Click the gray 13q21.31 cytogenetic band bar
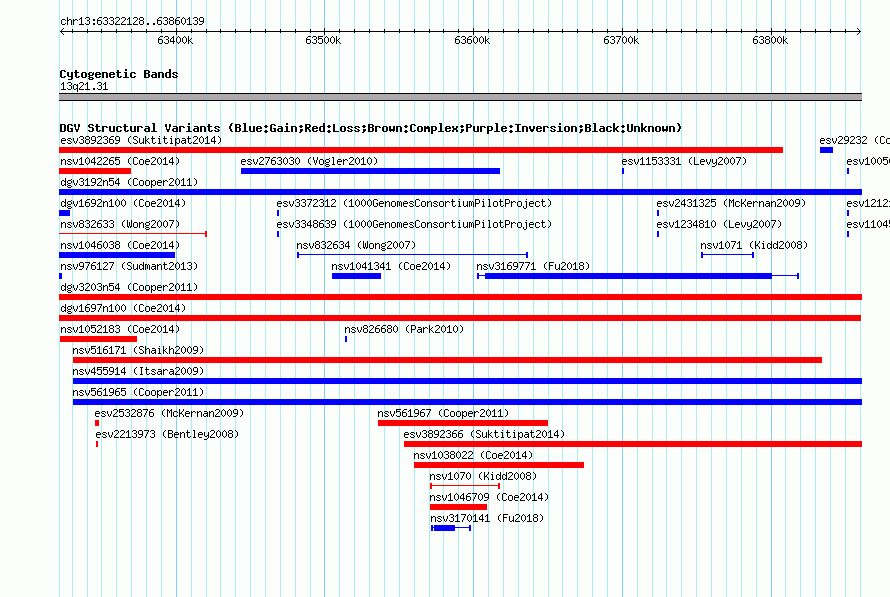 tap(460, 97)
